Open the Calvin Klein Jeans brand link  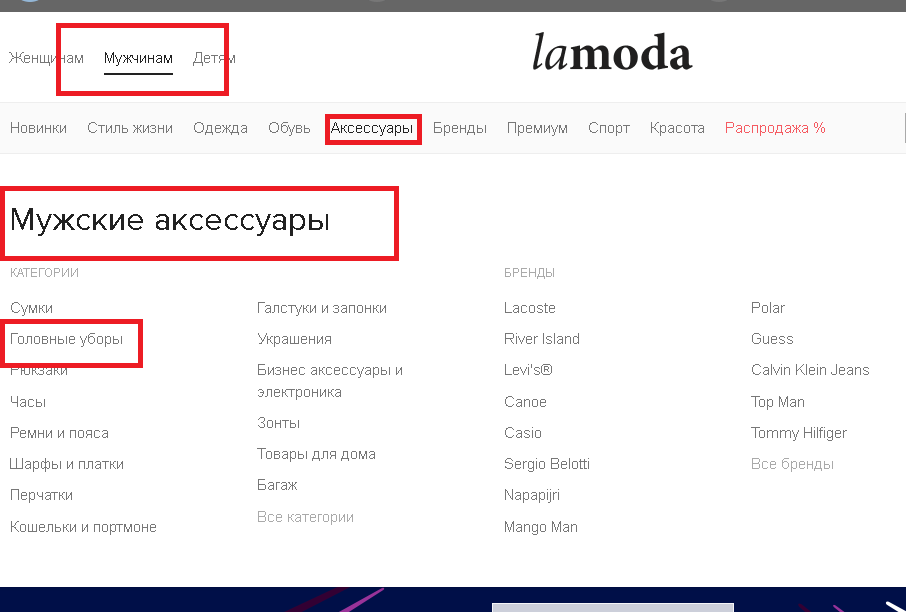[810, 370]
